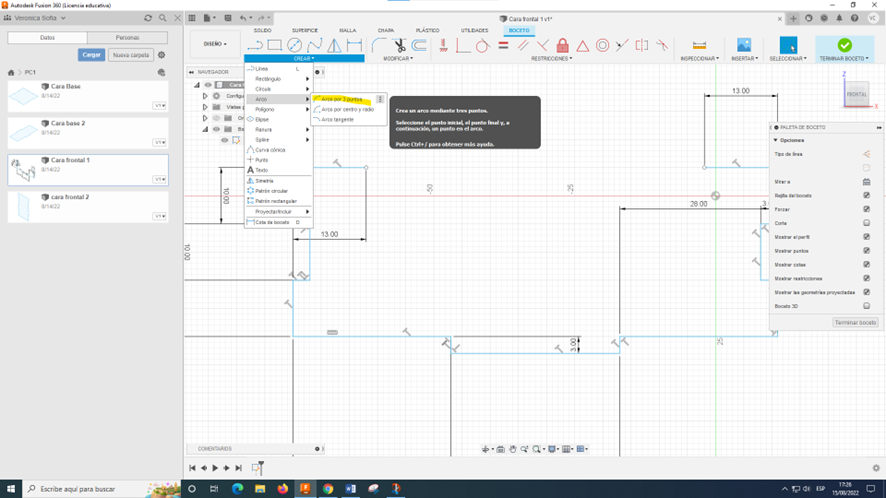Click the Cargar button

click(92, 55)
